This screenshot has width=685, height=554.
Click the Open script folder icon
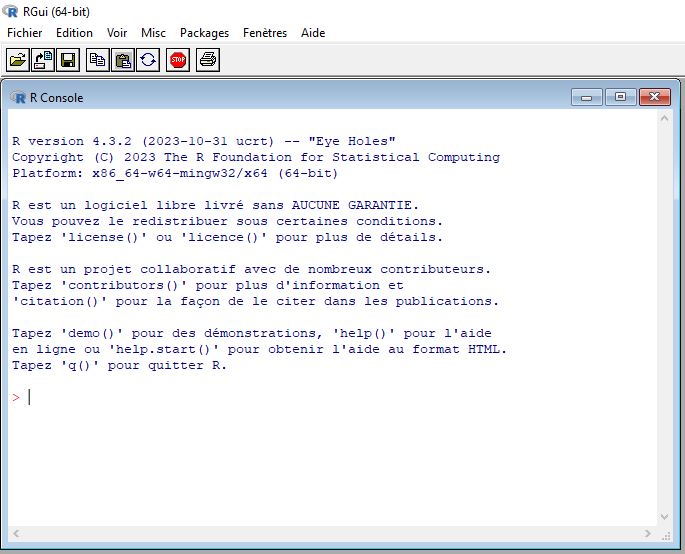tap(18, 60)
